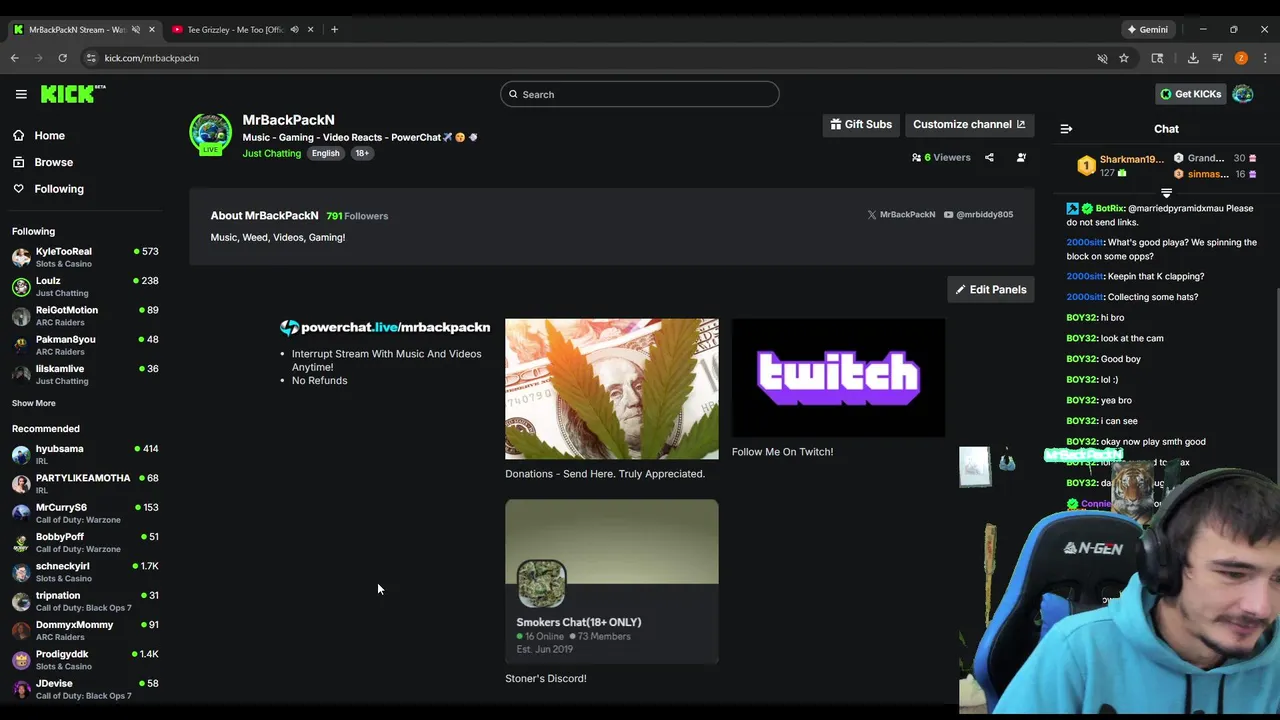Screen dimensions: 1280x720
Task: Open the Twitch logo panel image
Action: tap(838, 378)
